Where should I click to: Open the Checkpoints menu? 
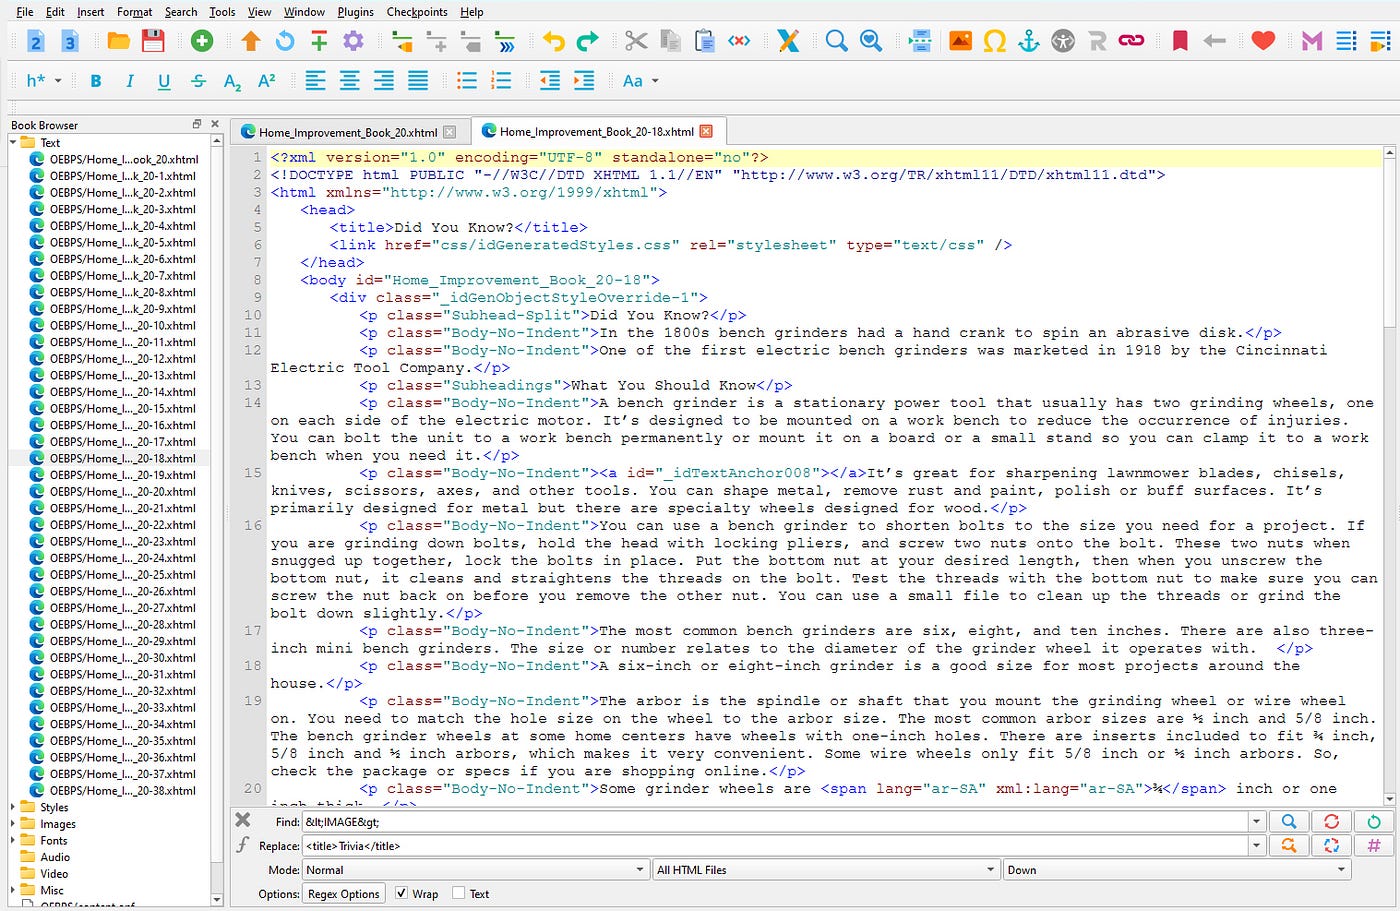click(x=417, y=12)
